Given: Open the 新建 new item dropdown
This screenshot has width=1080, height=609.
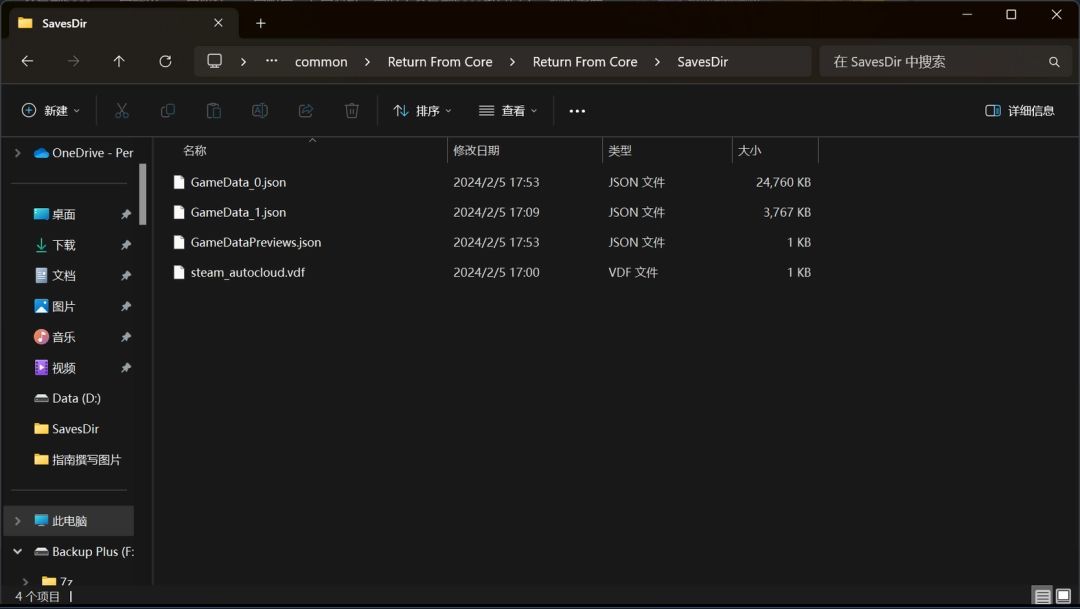Looking at the screenshot, I should click(x=50, y=110).
